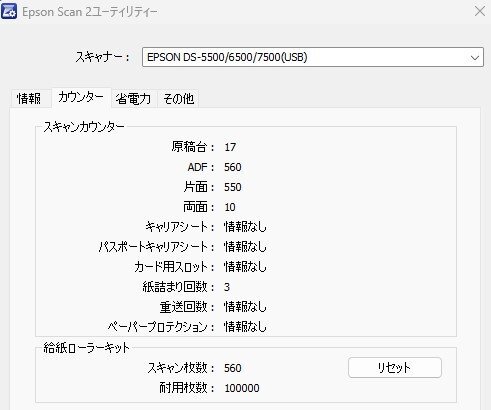Click the 原稿台 count value 17
Screen dimensions: 491x410
click(x=230, y=147)
